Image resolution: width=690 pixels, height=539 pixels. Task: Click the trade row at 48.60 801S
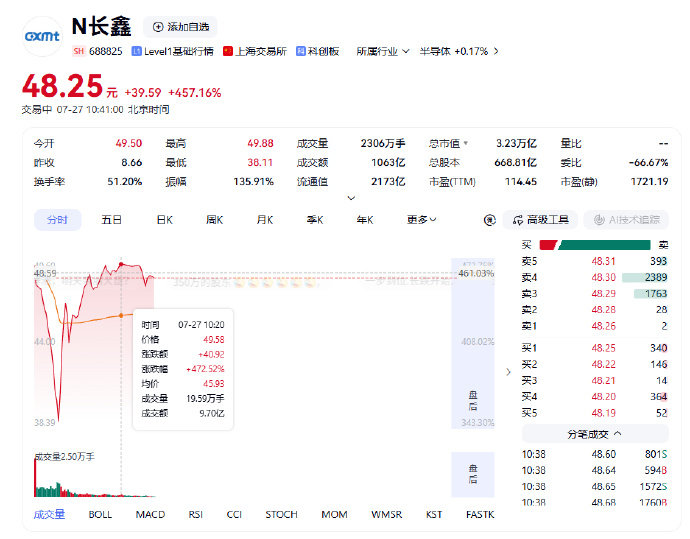(x=595, y=455)
